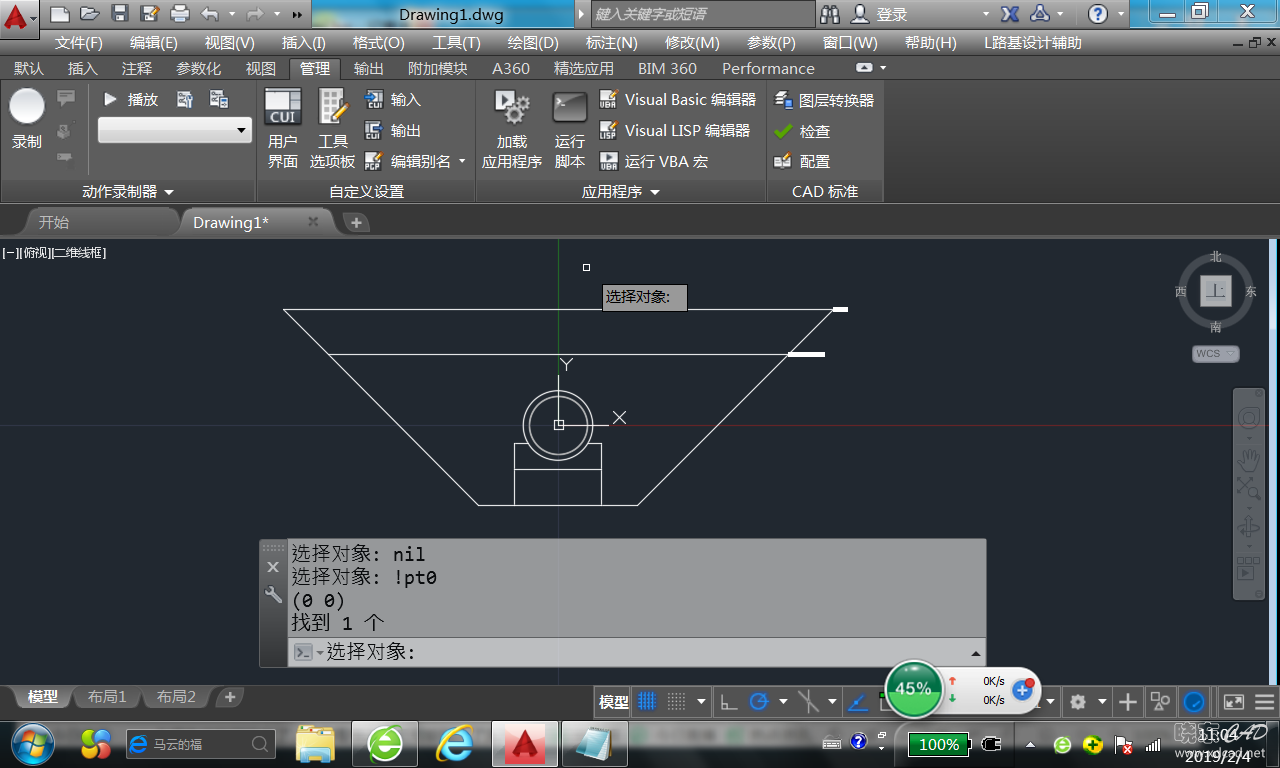1280x768 pixels.
Task: Toggle isometric drafting in status bar
Action: [x=808, y=701]
